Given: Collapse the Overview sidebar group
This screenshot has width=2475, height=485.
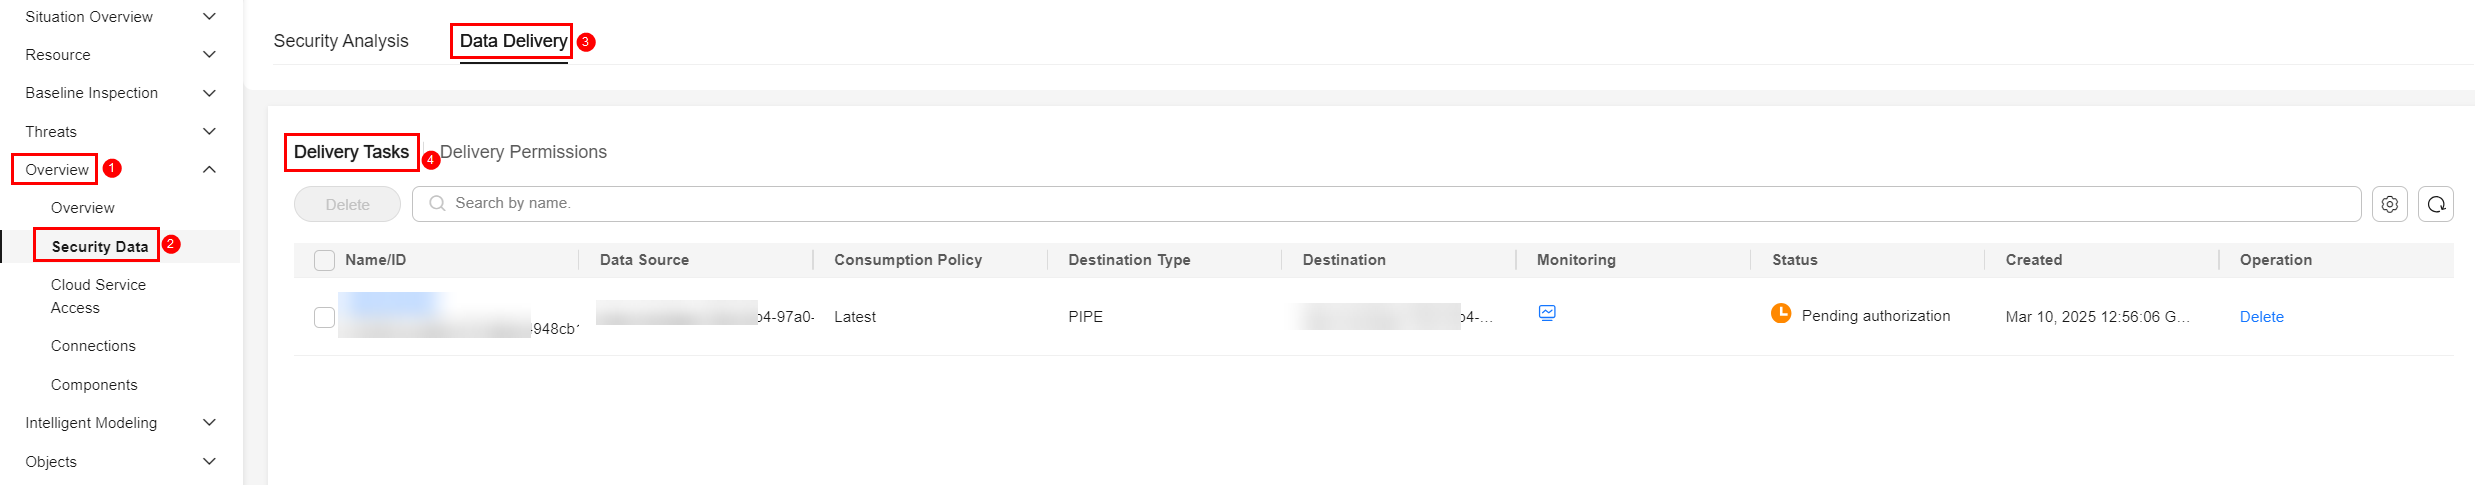Looking at the screenshot, I should (209, 170).
